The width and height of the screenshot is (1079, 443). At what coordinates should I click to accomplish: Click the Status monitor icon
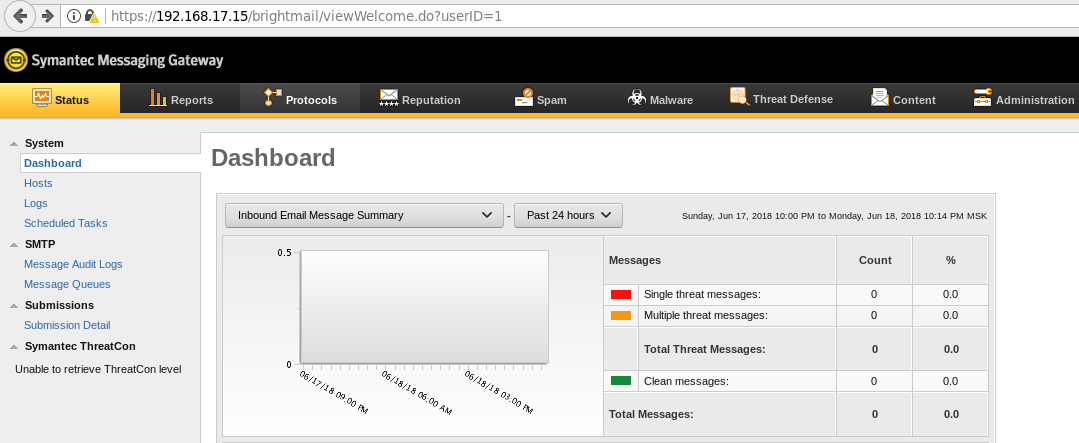[42, 98]
